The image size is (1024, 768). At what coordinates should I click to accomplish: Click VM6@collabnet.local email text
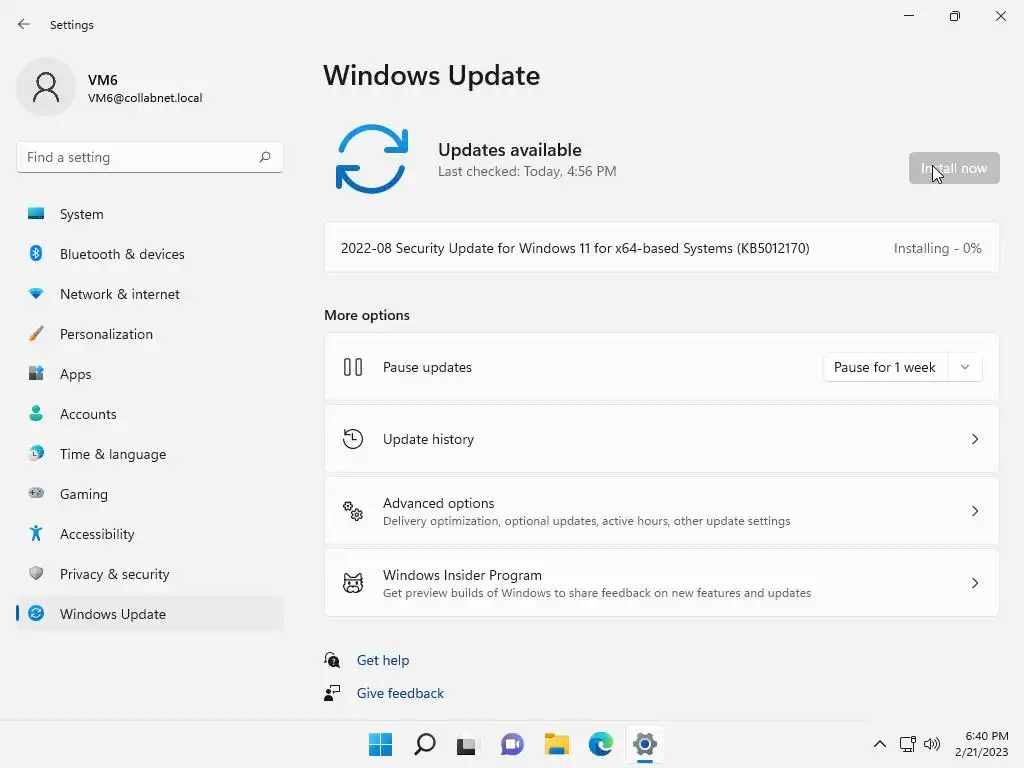[x=145, y=98]
